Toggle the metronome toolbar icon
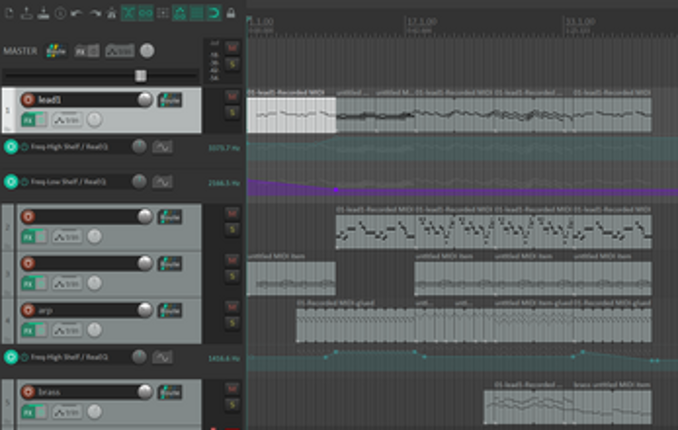This screenshot has width=678, height=430. (112, 13)
